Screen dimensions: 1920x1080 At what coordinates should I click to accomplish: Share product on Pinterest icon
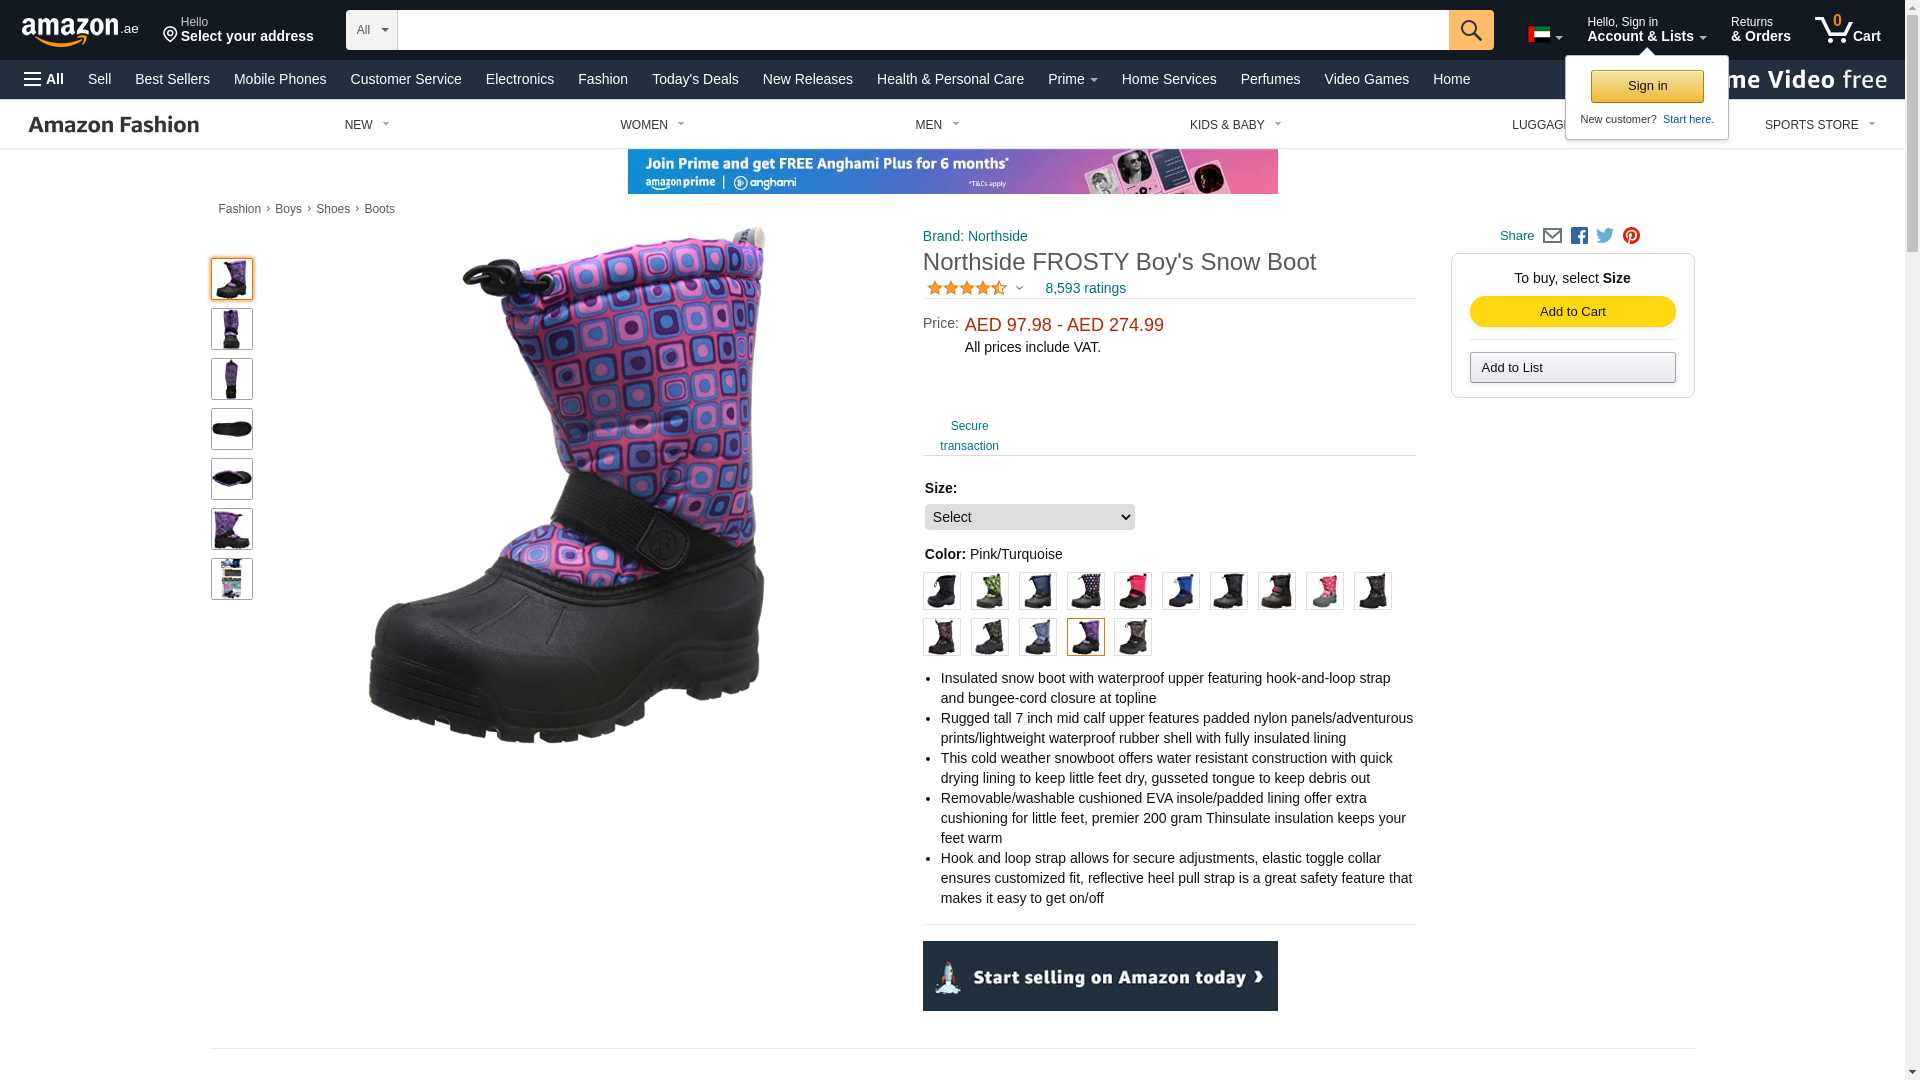pyautogui.click(x=1631, y=236)
